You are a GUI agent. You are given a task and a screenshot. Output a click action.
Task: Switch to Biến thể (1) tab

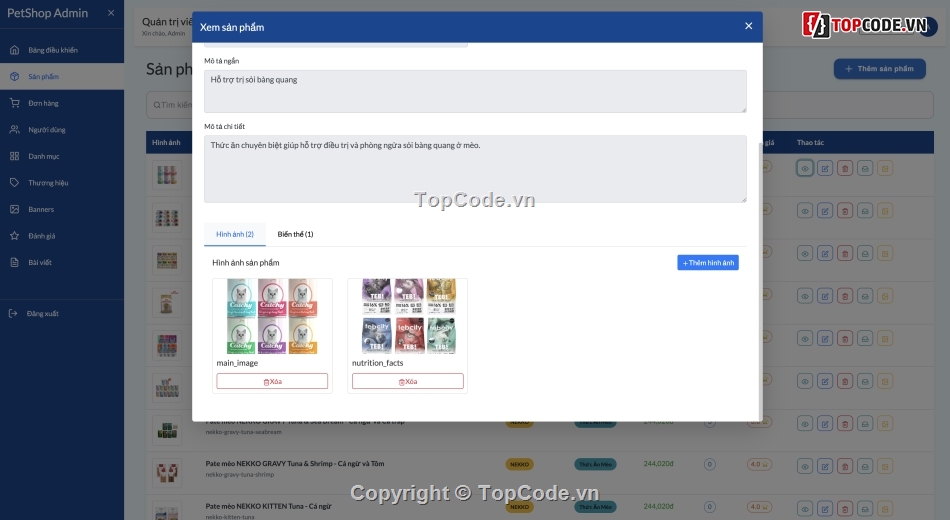(295, 234)
